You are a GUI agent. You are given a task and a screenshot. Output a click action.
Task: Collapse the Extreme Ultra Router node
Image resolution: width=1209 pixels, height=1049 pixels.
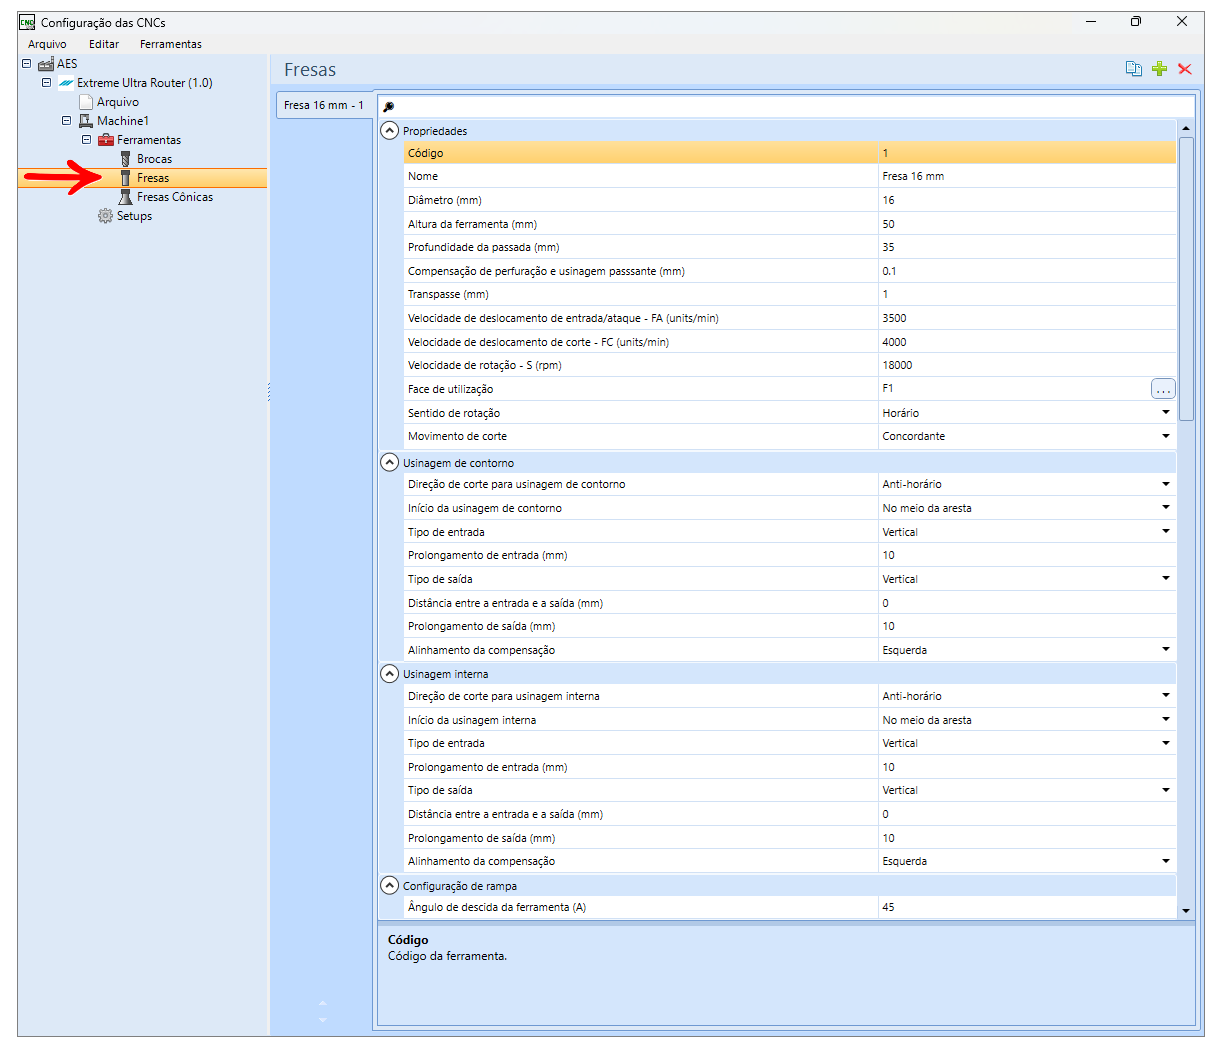pyautogui.click(x=47, y=83)
